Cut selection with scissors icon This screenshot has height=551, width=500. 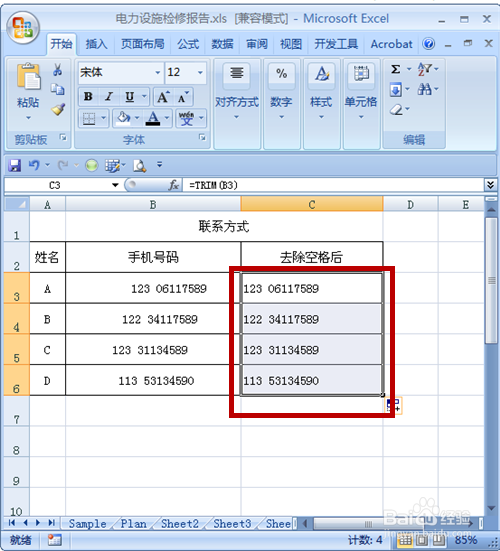coord(58,70)
